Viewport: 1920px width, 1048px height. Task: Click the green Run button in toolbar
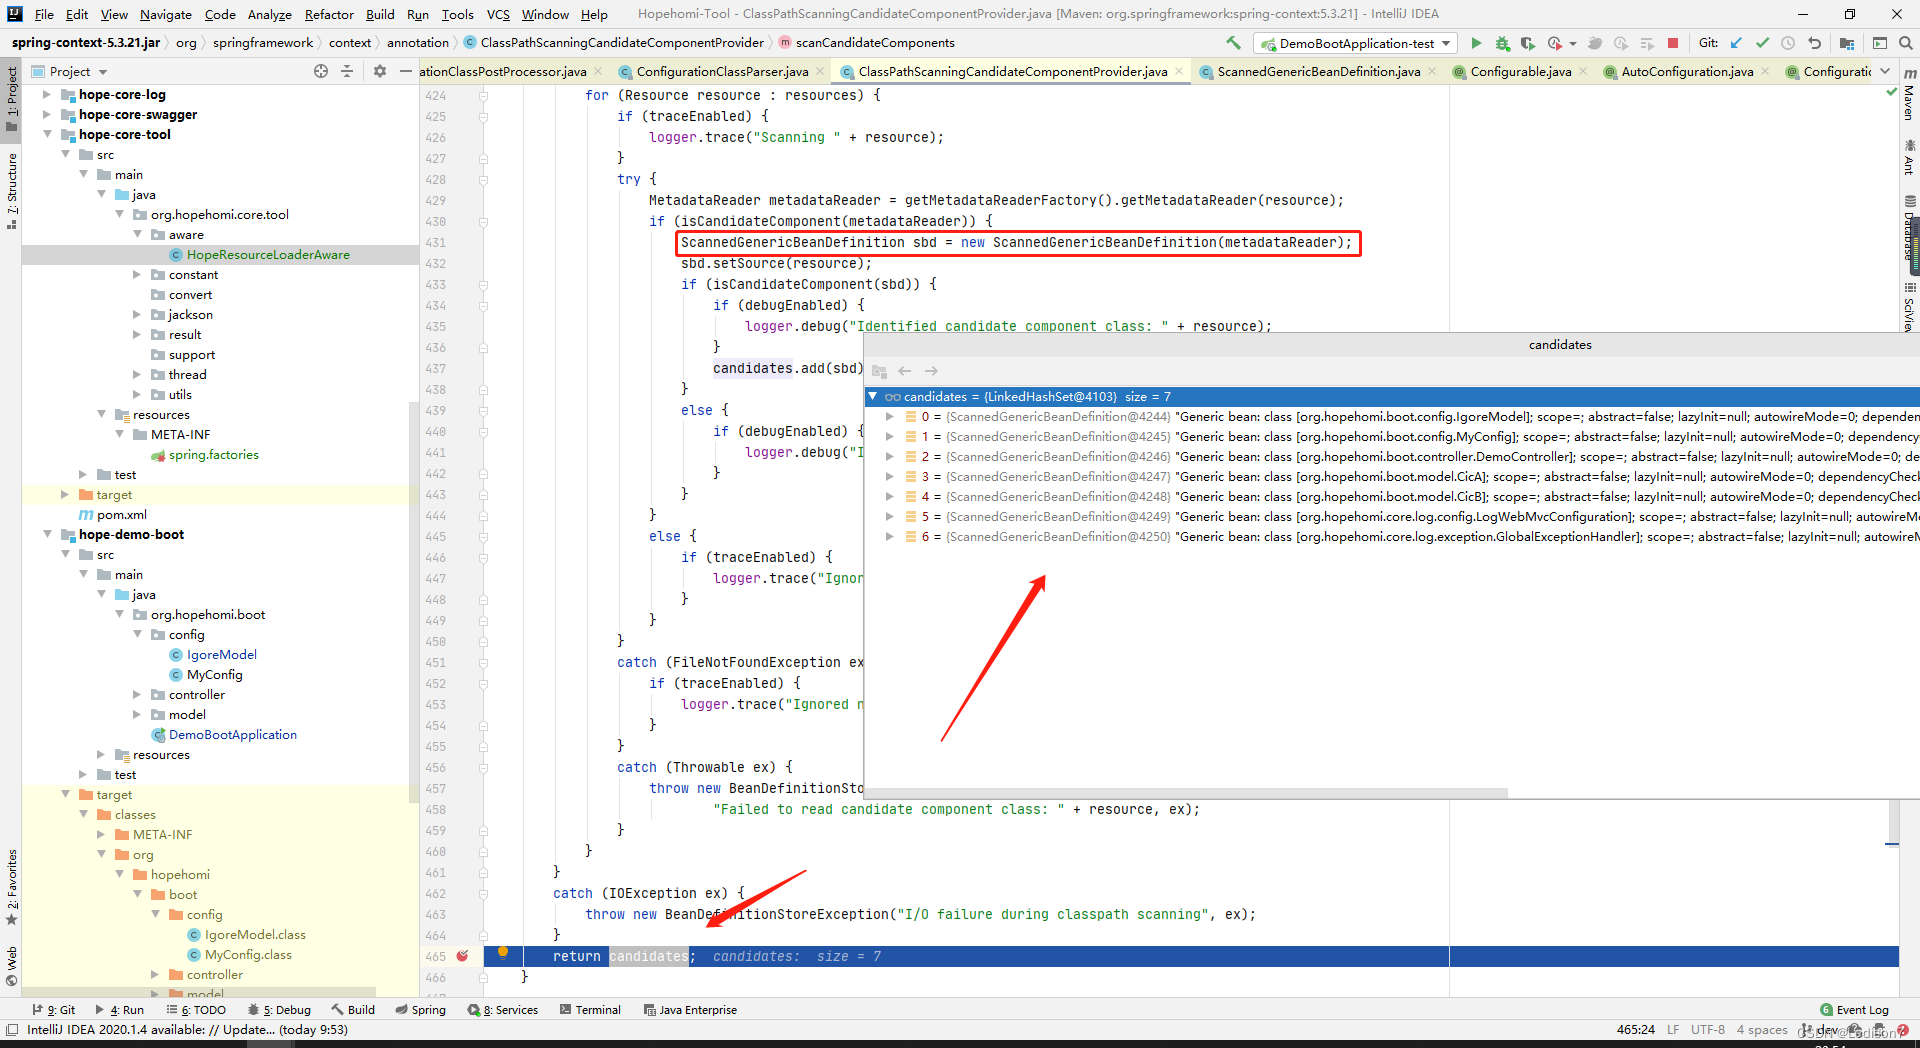[x=1476, y=43]
